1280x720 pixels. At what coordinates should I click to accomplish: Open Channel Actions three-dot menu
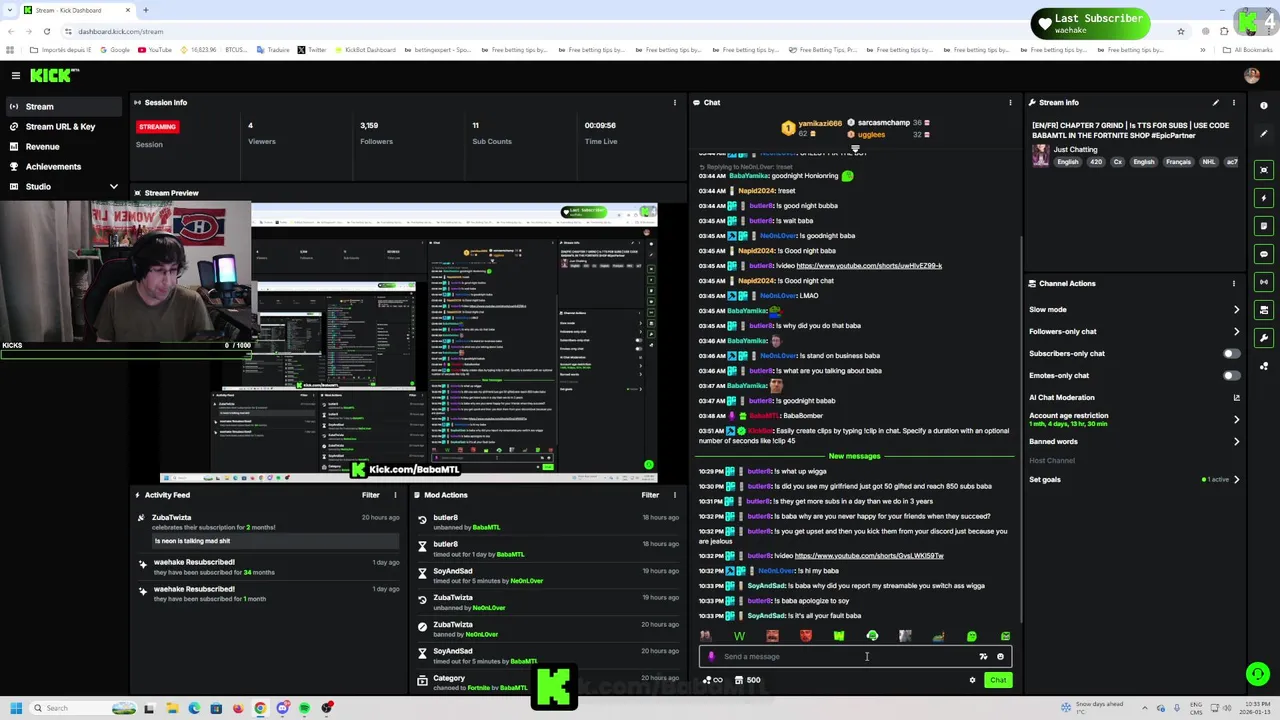point(1234,283)
